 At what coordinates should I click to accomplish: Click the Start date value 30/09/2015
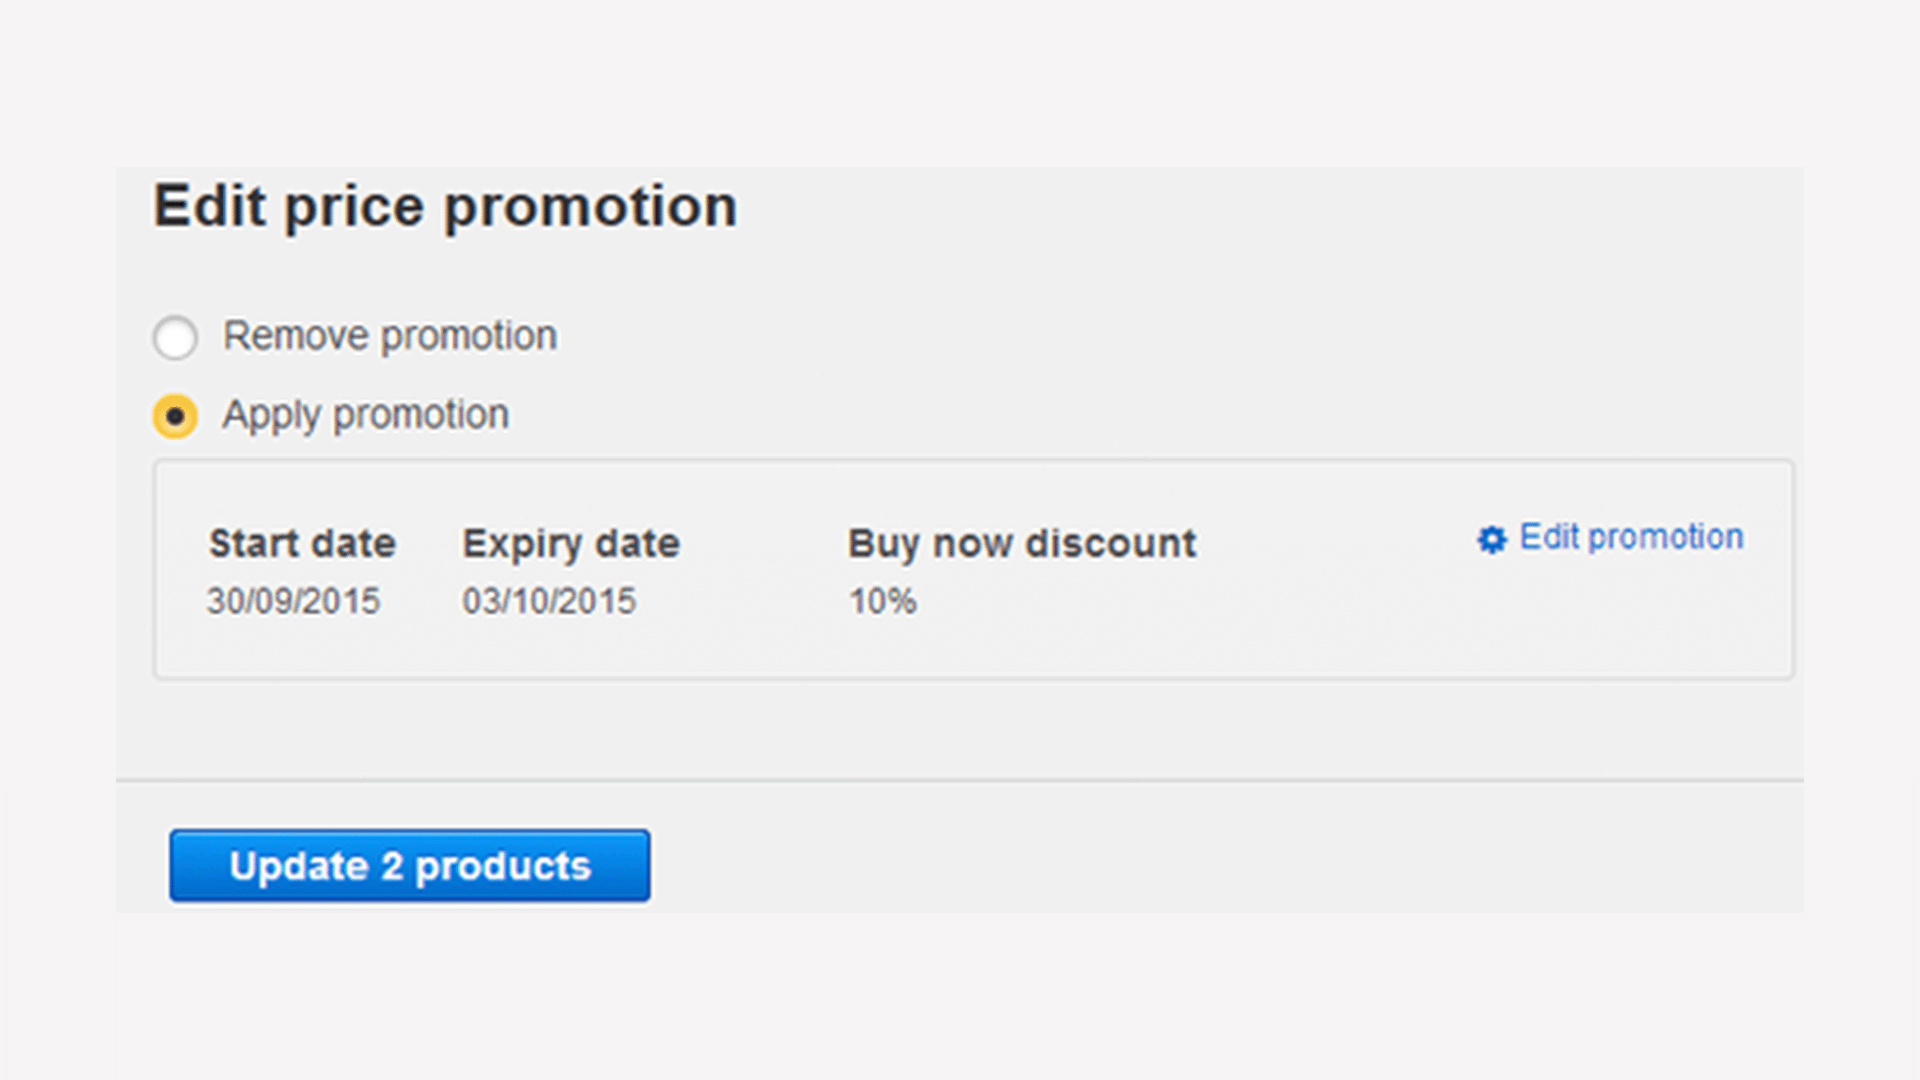tap(294, 600)
